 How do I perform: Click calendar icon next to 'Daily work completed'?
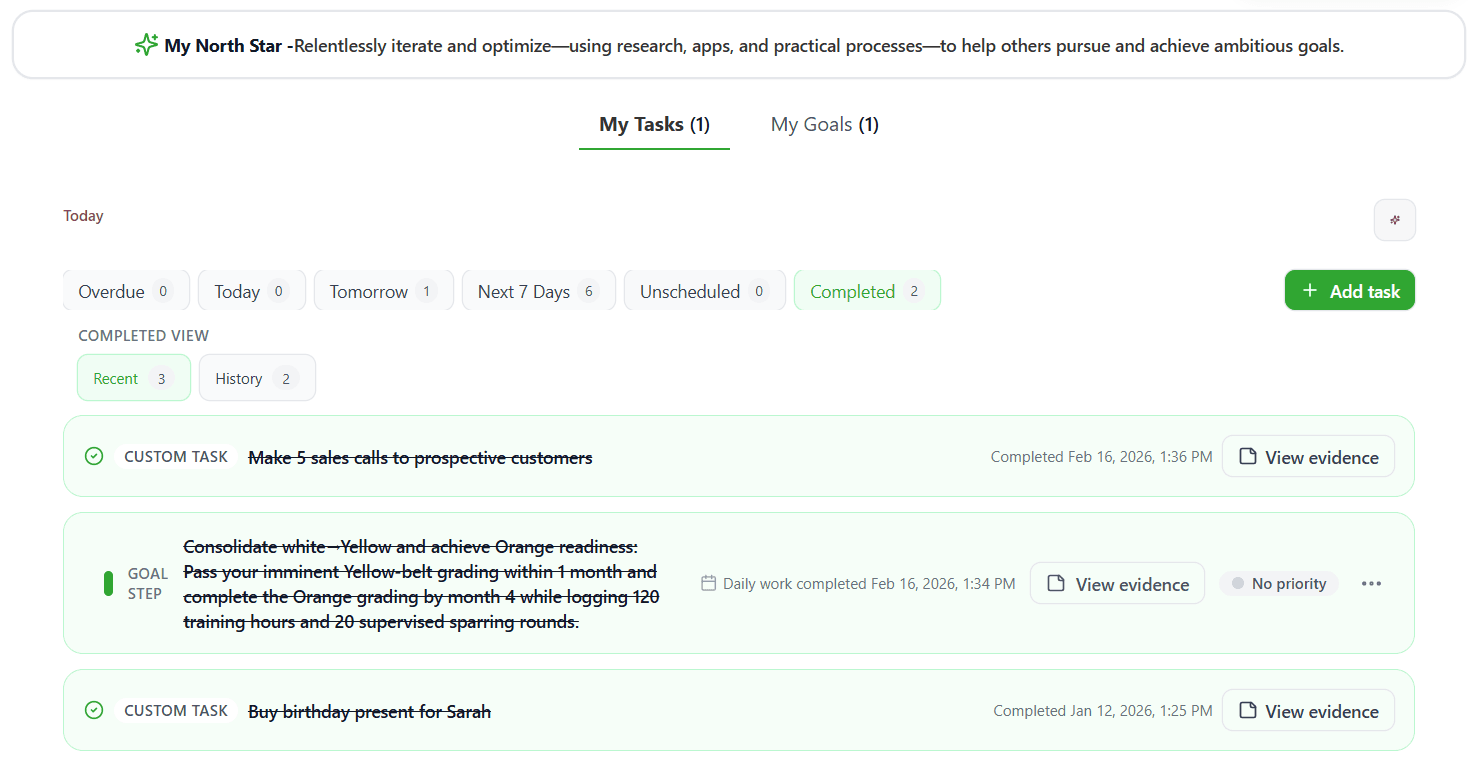[x=709, y=583]
